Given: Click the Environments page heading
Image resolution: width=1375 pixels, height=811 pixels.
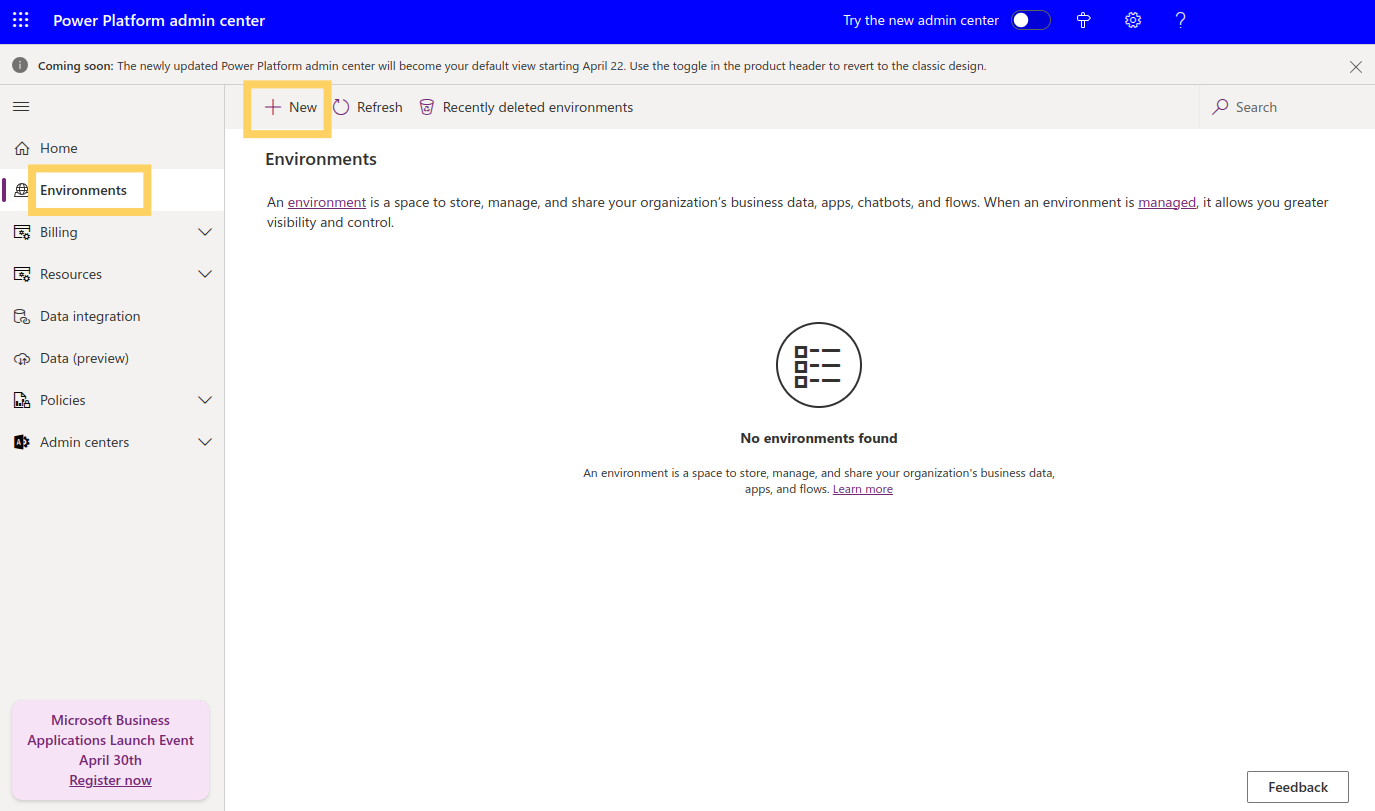Looking at the screenshot, I should point(321,159).
